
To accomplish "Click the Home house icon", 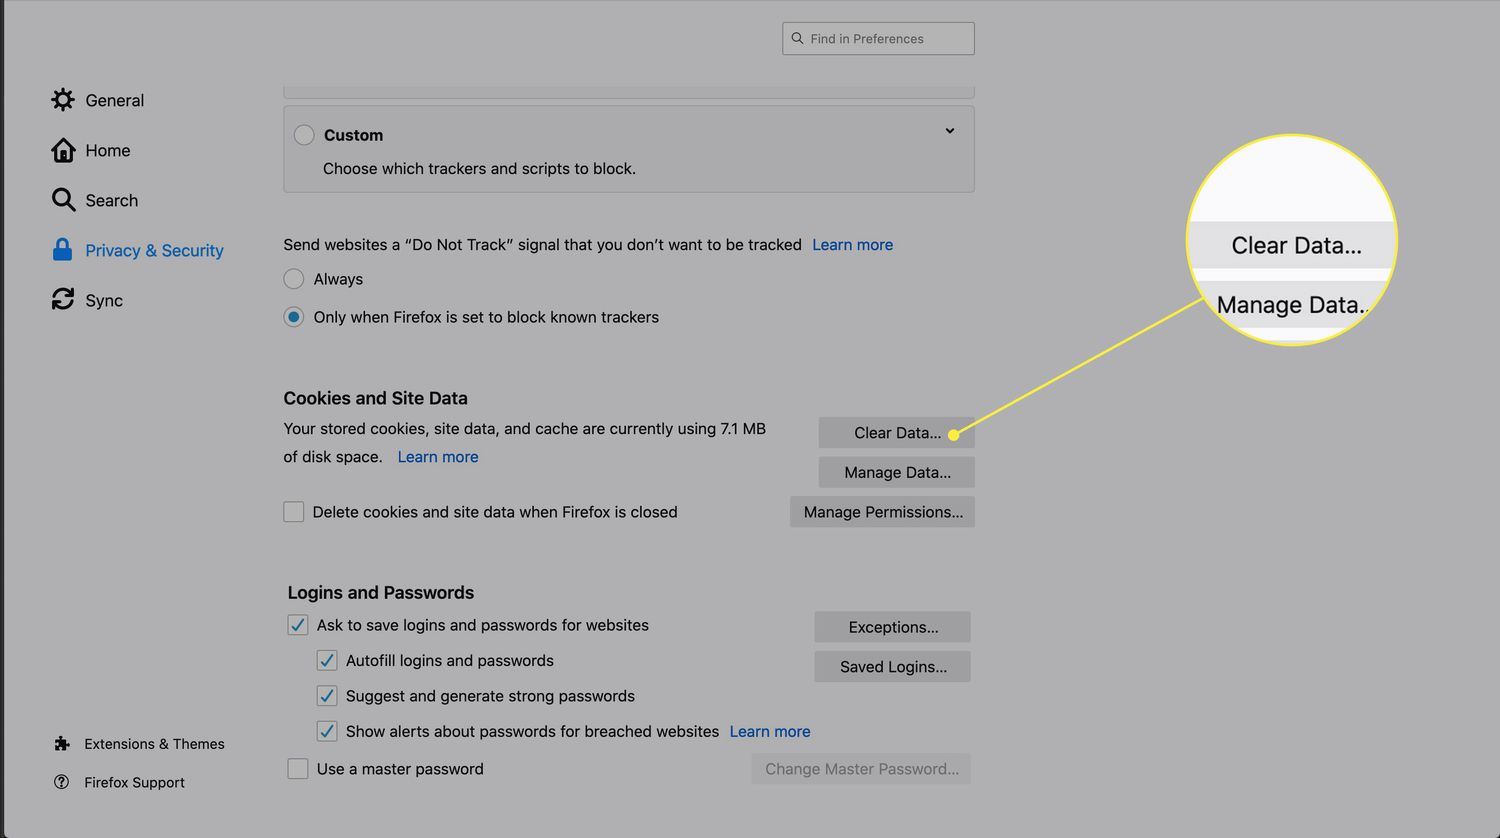I will [63, 150].
